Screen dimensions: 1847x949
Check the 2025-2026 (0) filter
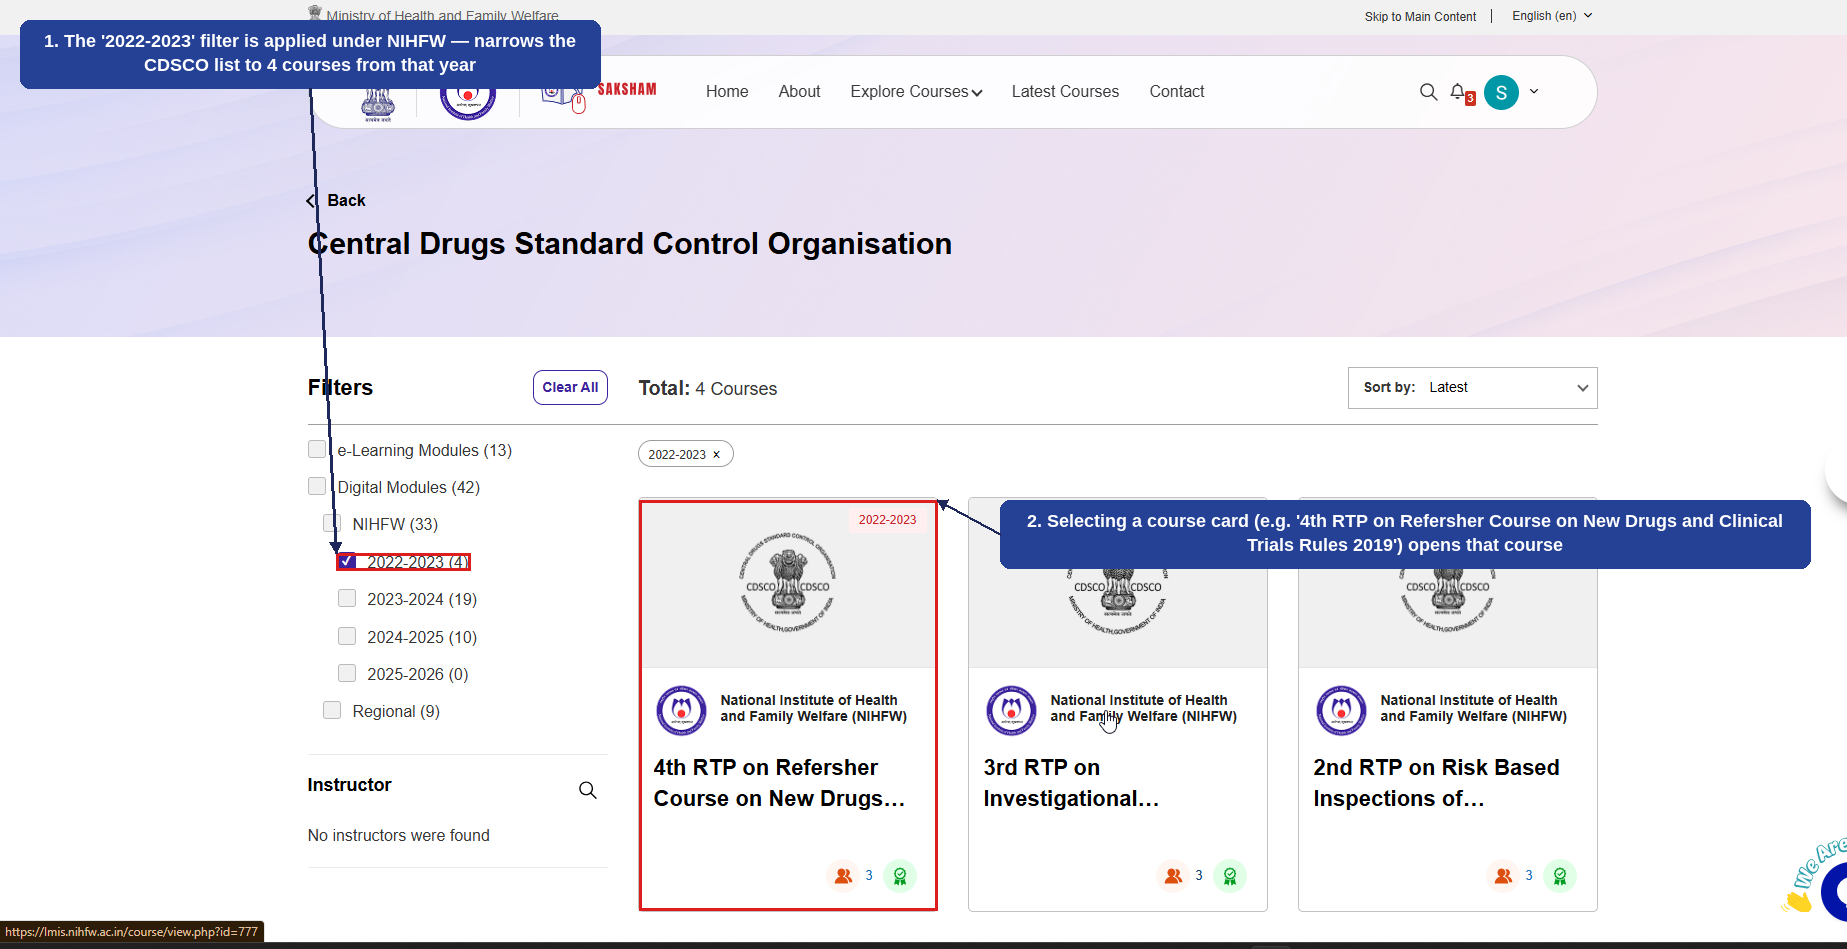click(x=347, y=673)
